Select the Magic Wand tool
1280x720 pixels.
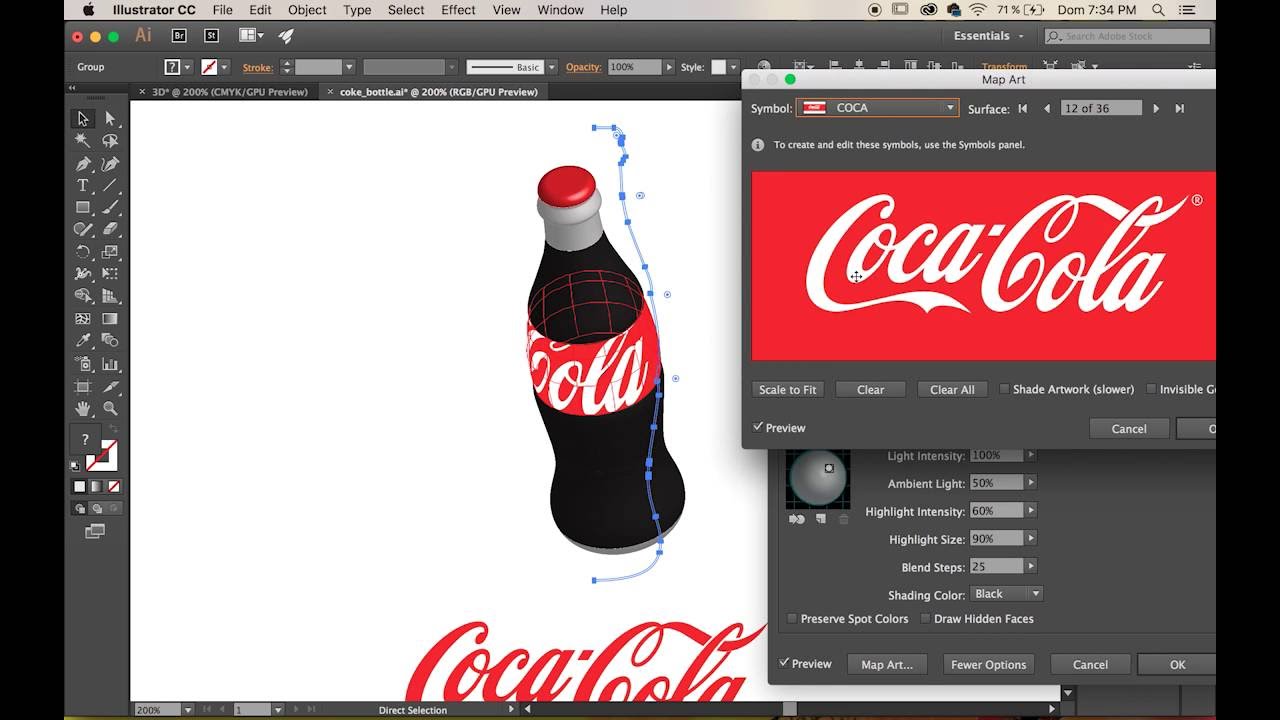pos(83,141)
